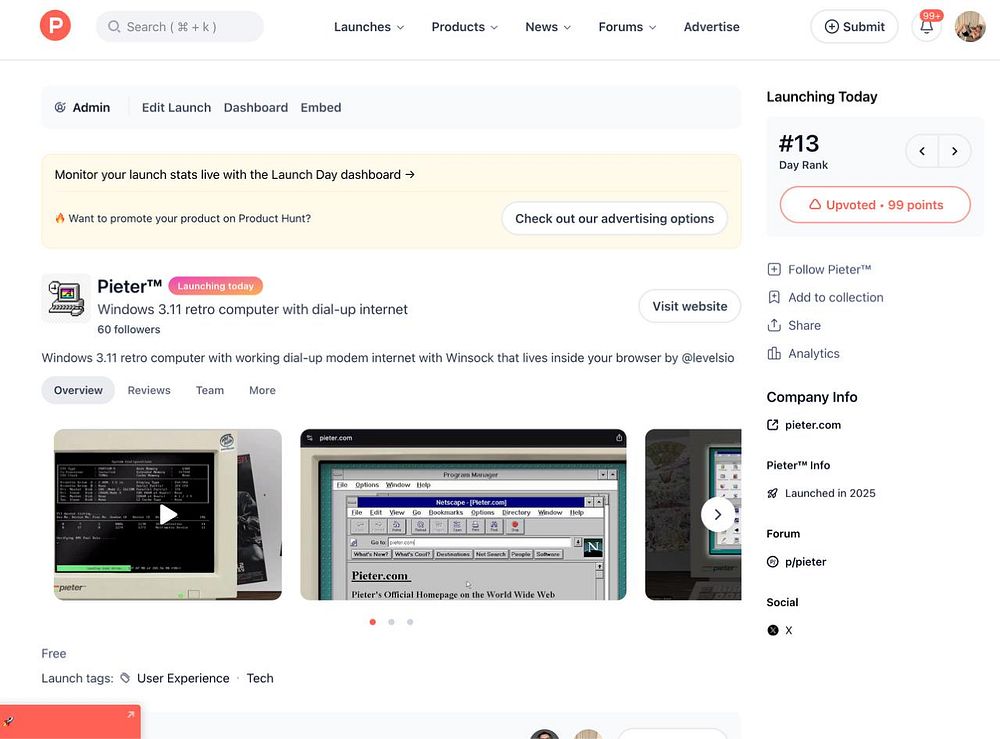
Task: Follow Pieter™
Action: tap(819, 270)
